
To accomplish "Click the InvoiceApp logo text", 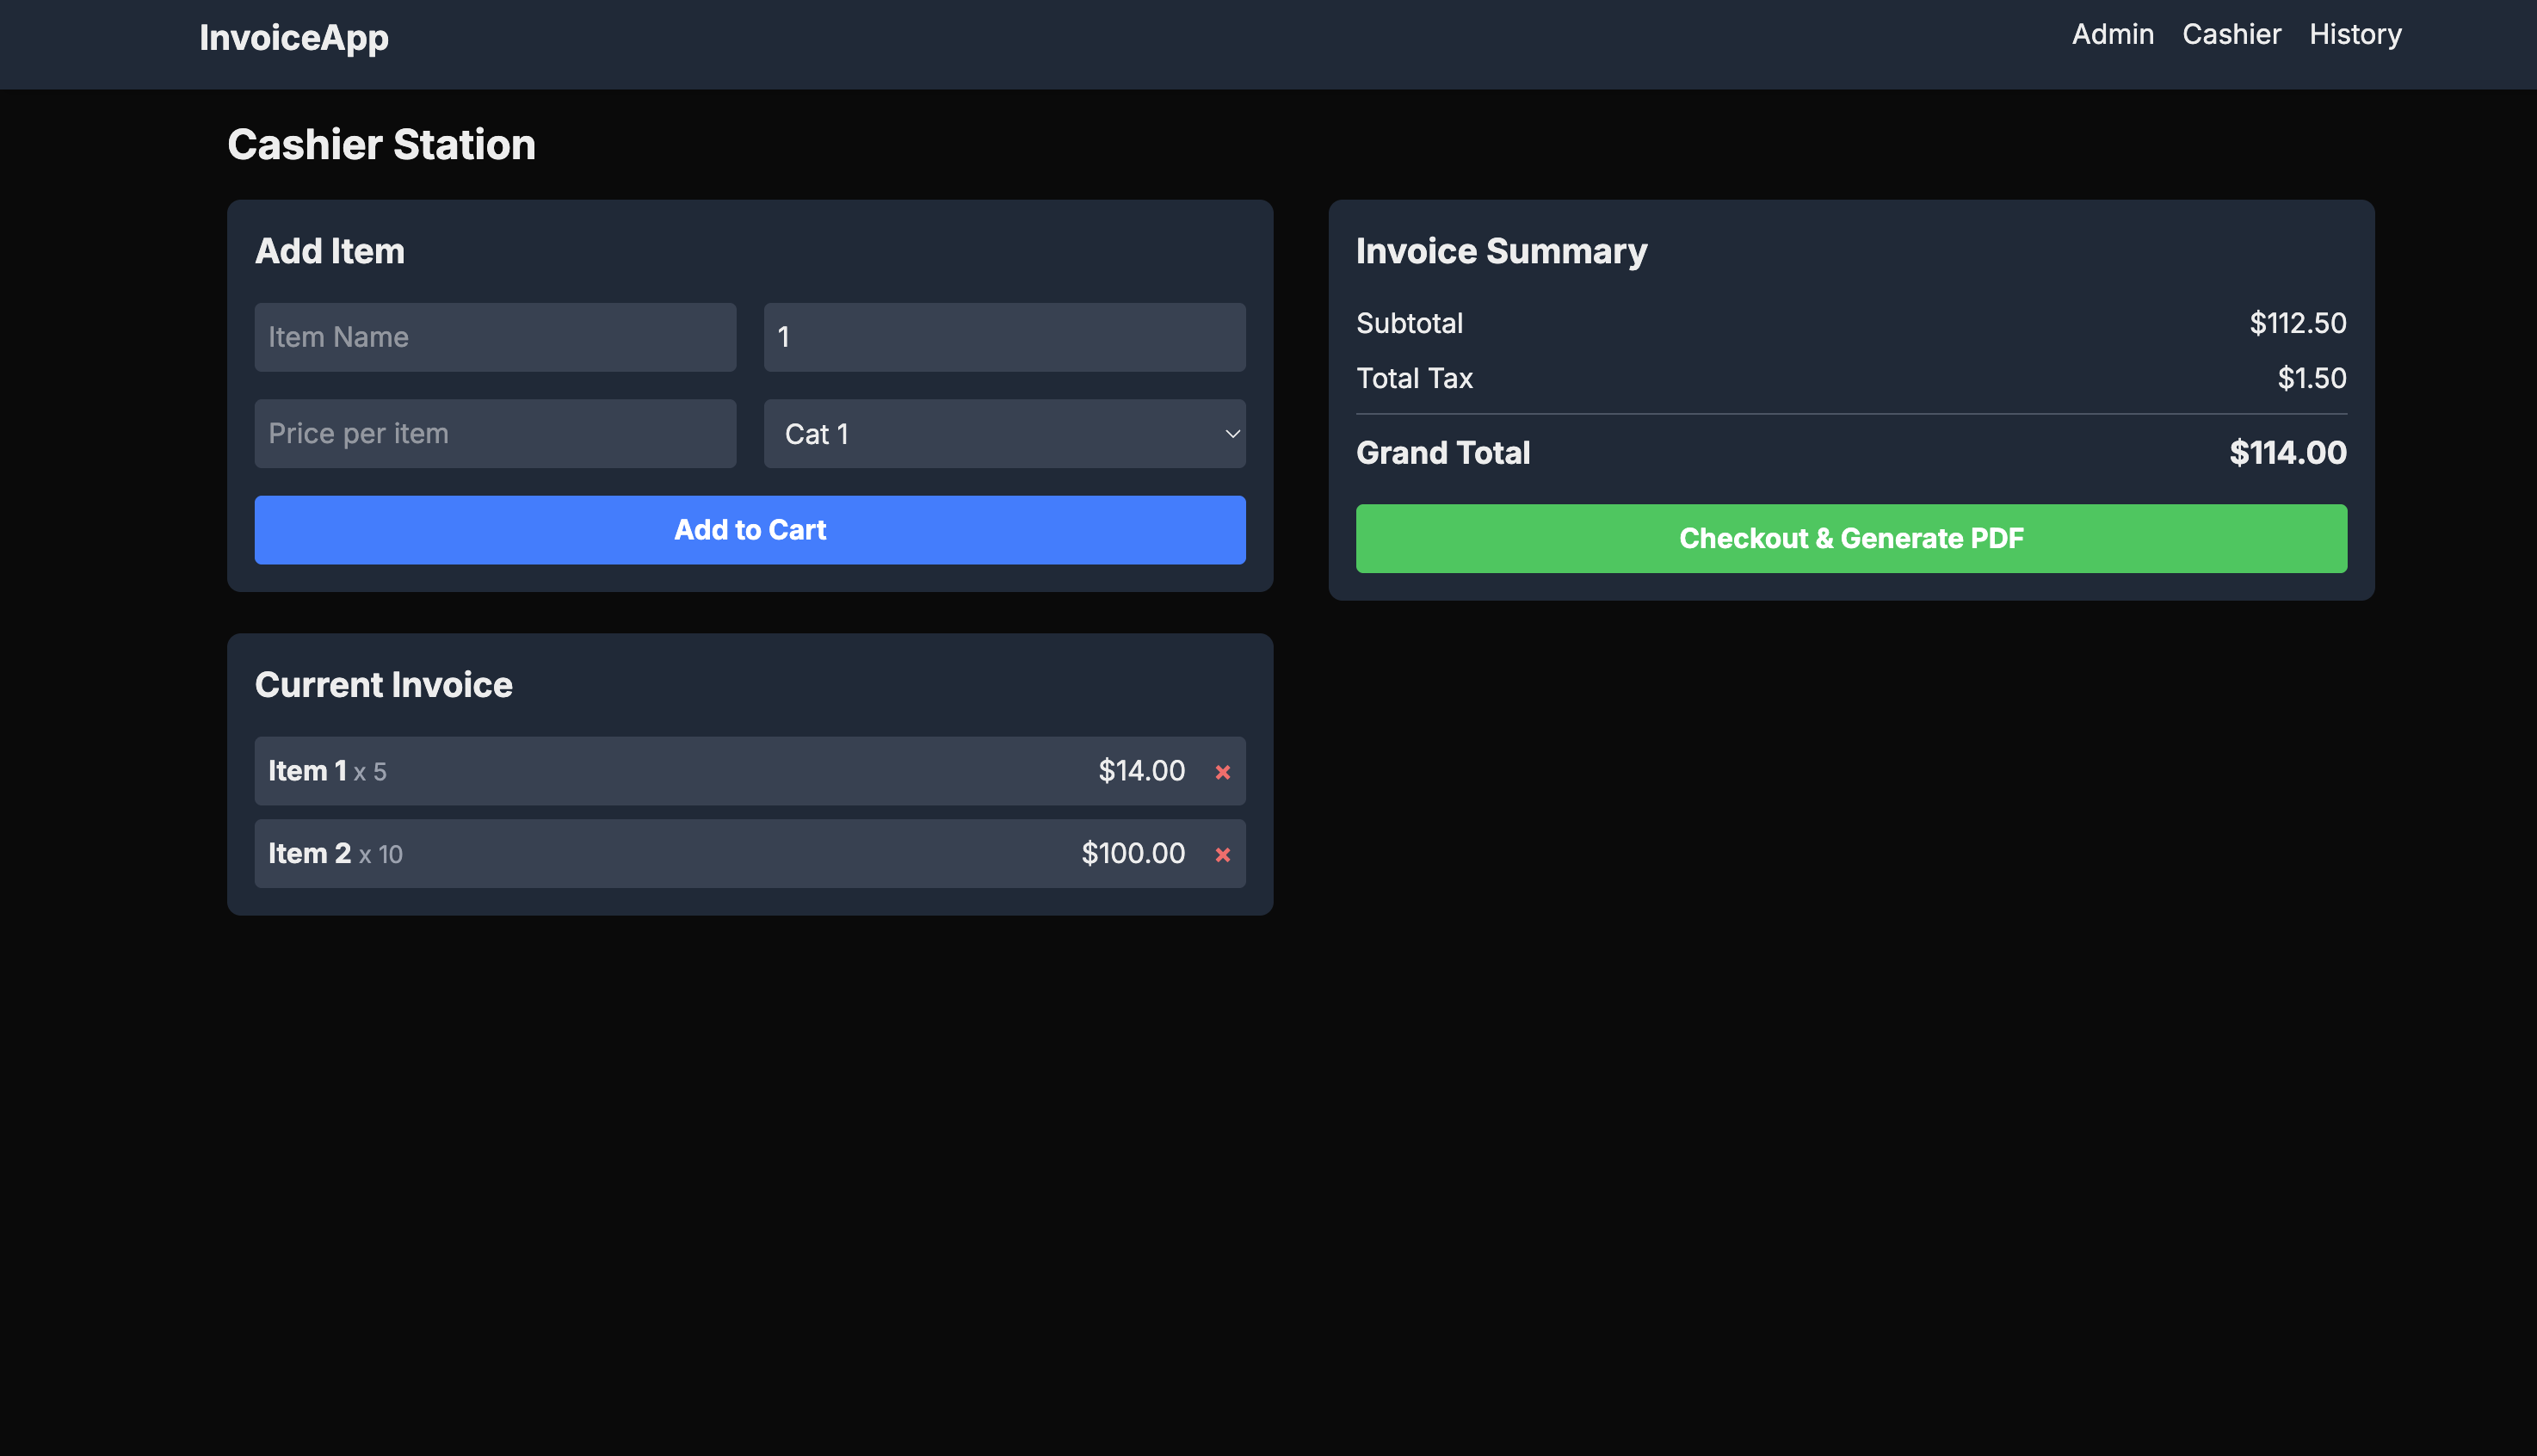I will 294,38.
